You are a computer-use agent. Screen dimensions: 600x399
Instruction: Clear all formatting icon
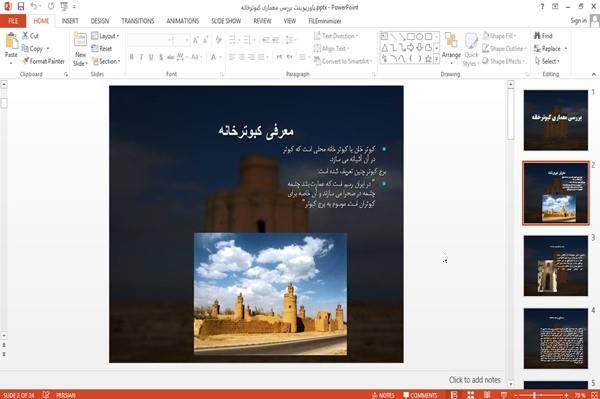coord(218,40)
